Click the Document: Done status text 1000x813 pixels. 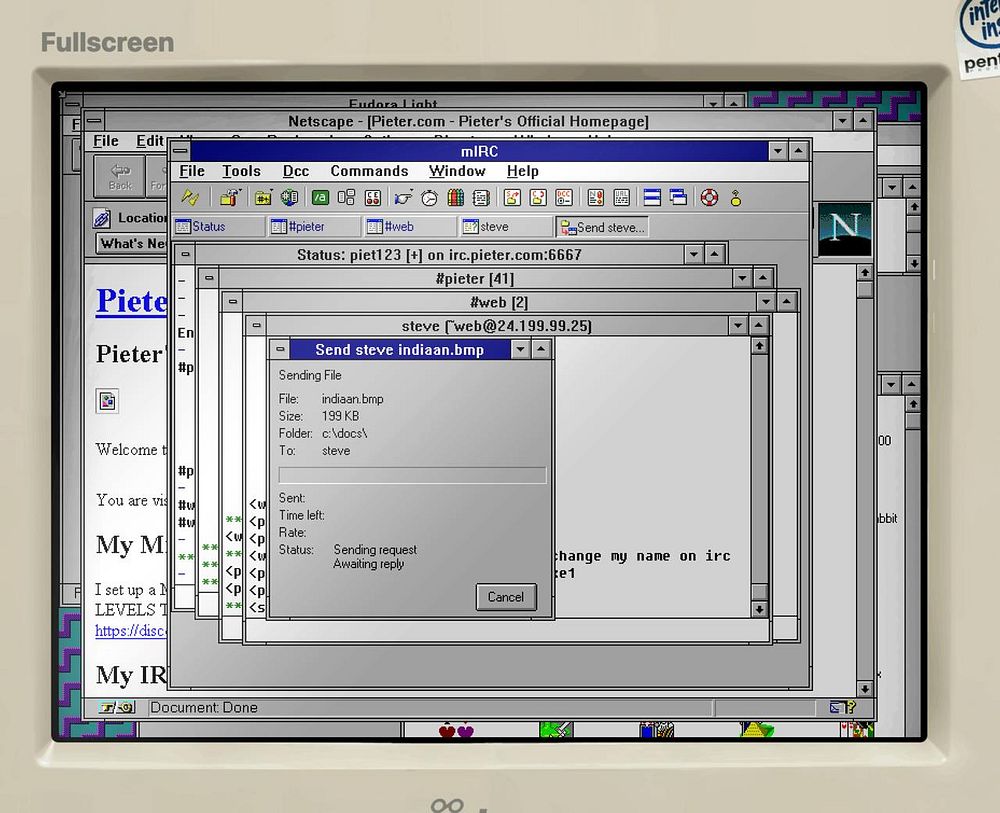(x=204, y=707)
